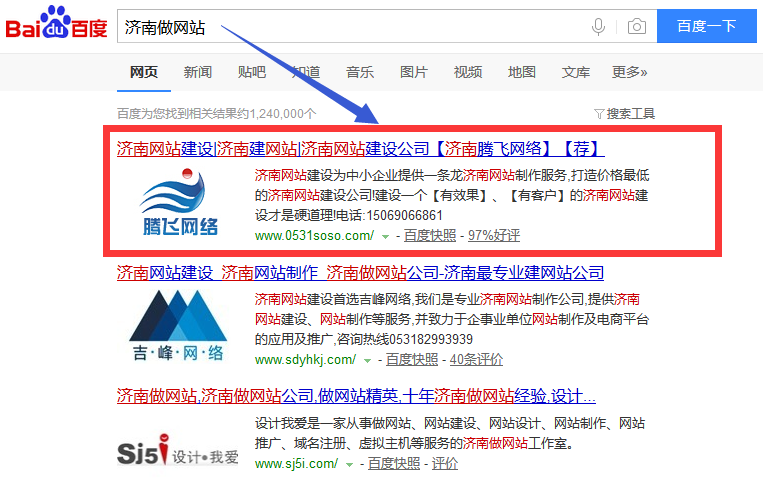Expand the 更多» menu
Screen dimensions: 763x486
(x=629, y=72)
